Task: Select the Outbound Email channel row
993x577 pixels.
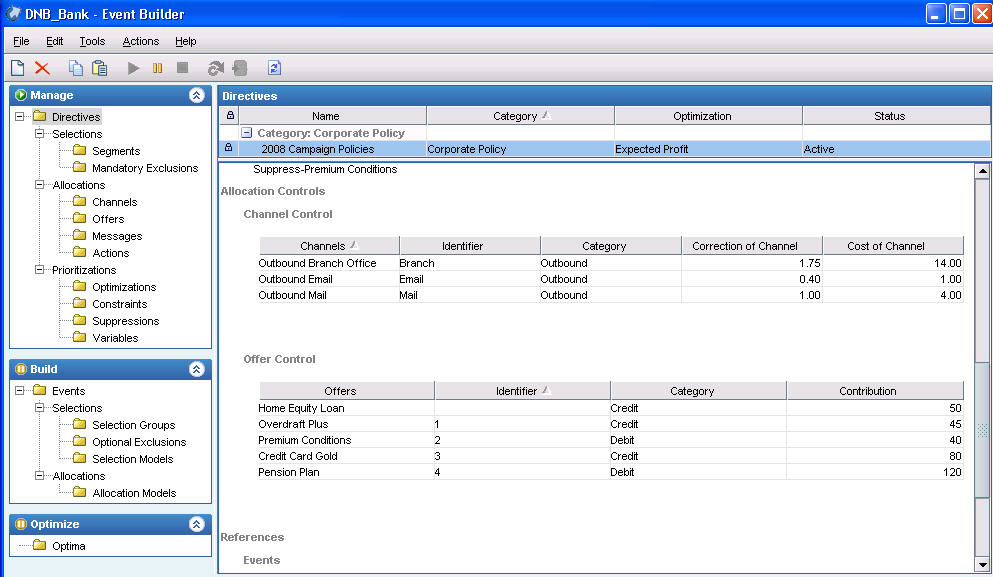Action: tap(610, 279)
